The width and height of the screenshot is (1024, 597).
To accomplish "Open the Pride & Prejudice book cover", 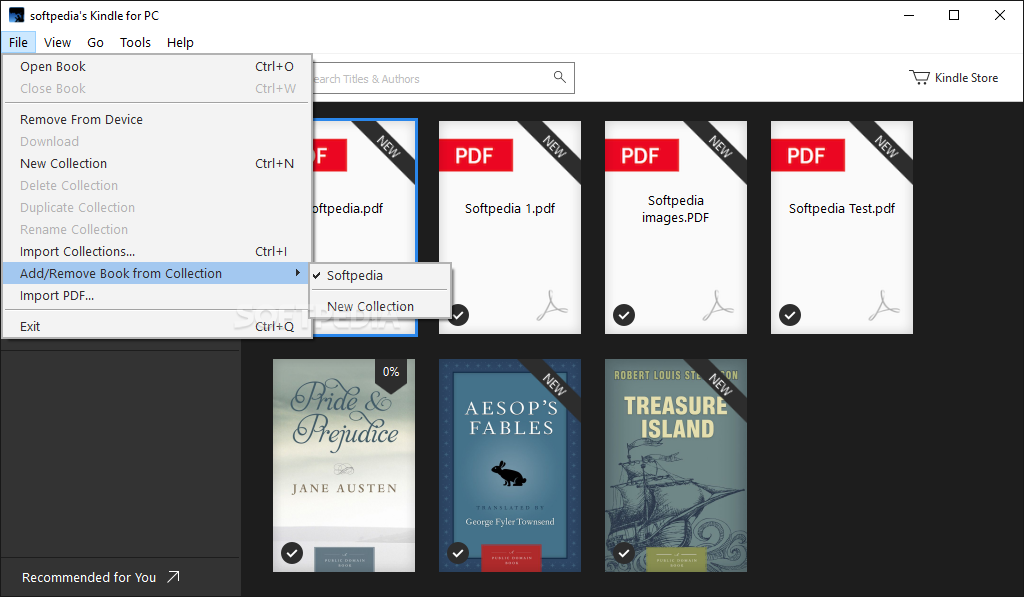I will [x=344, y=465].
